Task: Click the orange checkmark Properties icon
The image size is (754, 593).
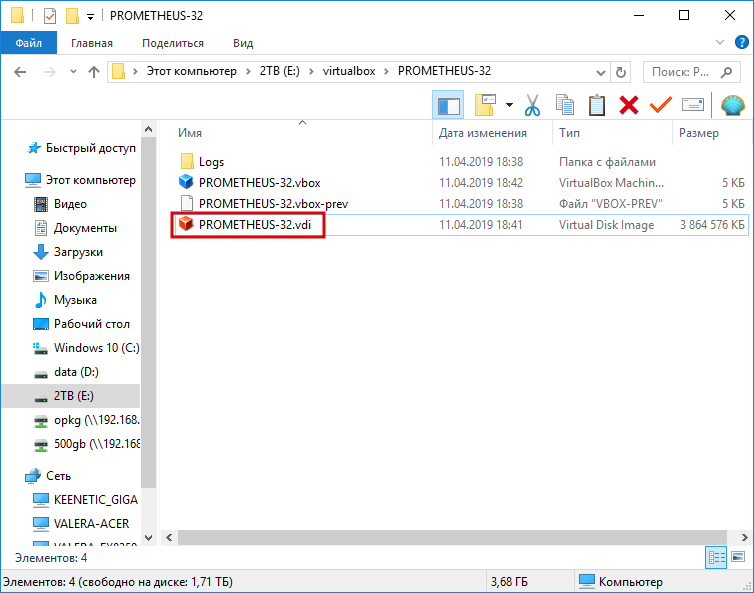Action: pos(661,104)
